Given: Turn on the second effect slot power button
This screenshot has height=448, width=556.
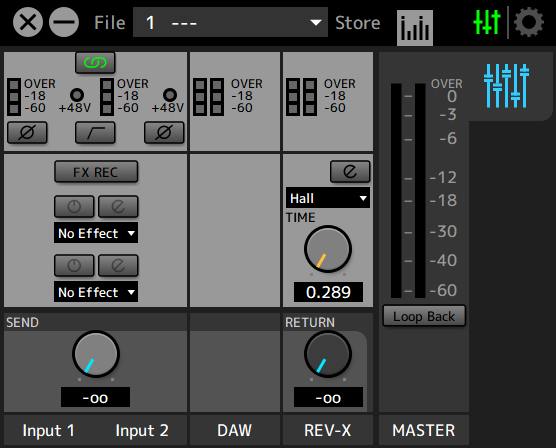Looking at the screenshot, I should (74, 265).
